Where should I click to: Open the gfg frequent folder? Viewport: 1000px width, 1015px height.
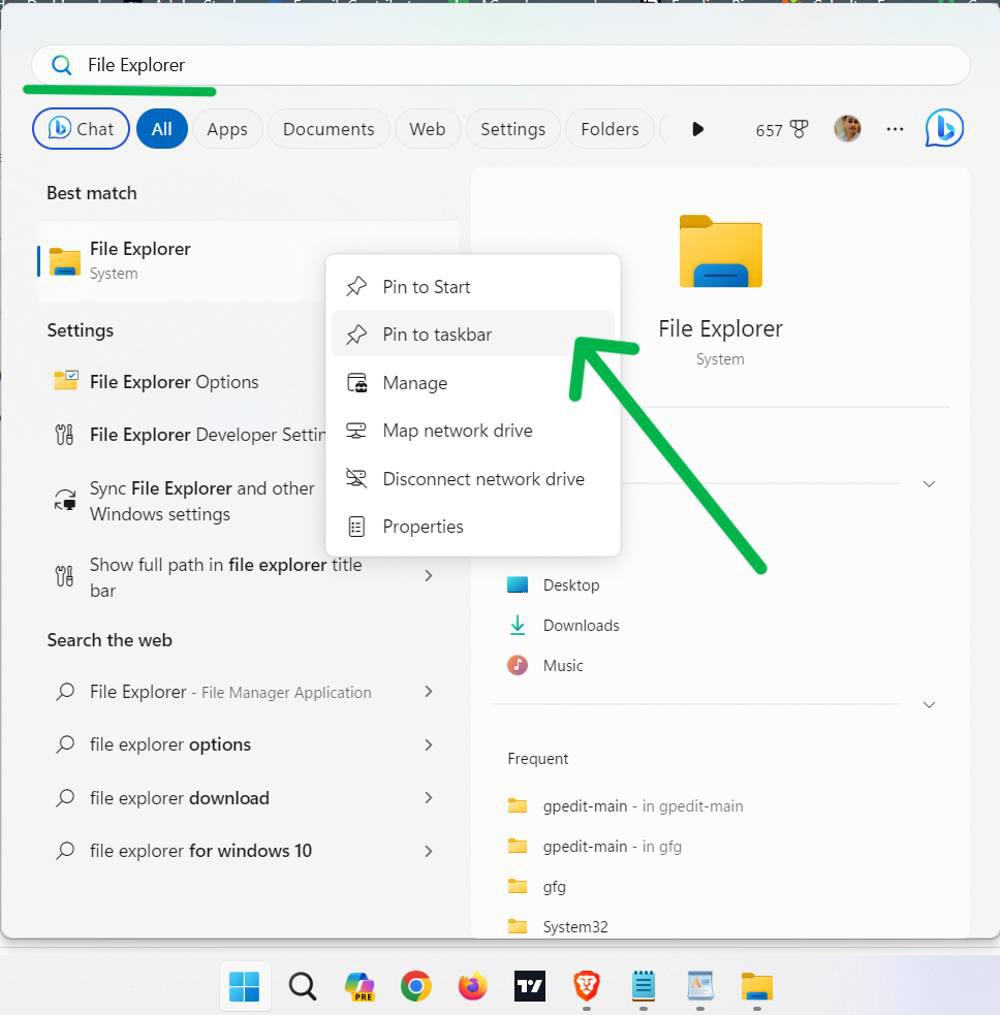537,886
